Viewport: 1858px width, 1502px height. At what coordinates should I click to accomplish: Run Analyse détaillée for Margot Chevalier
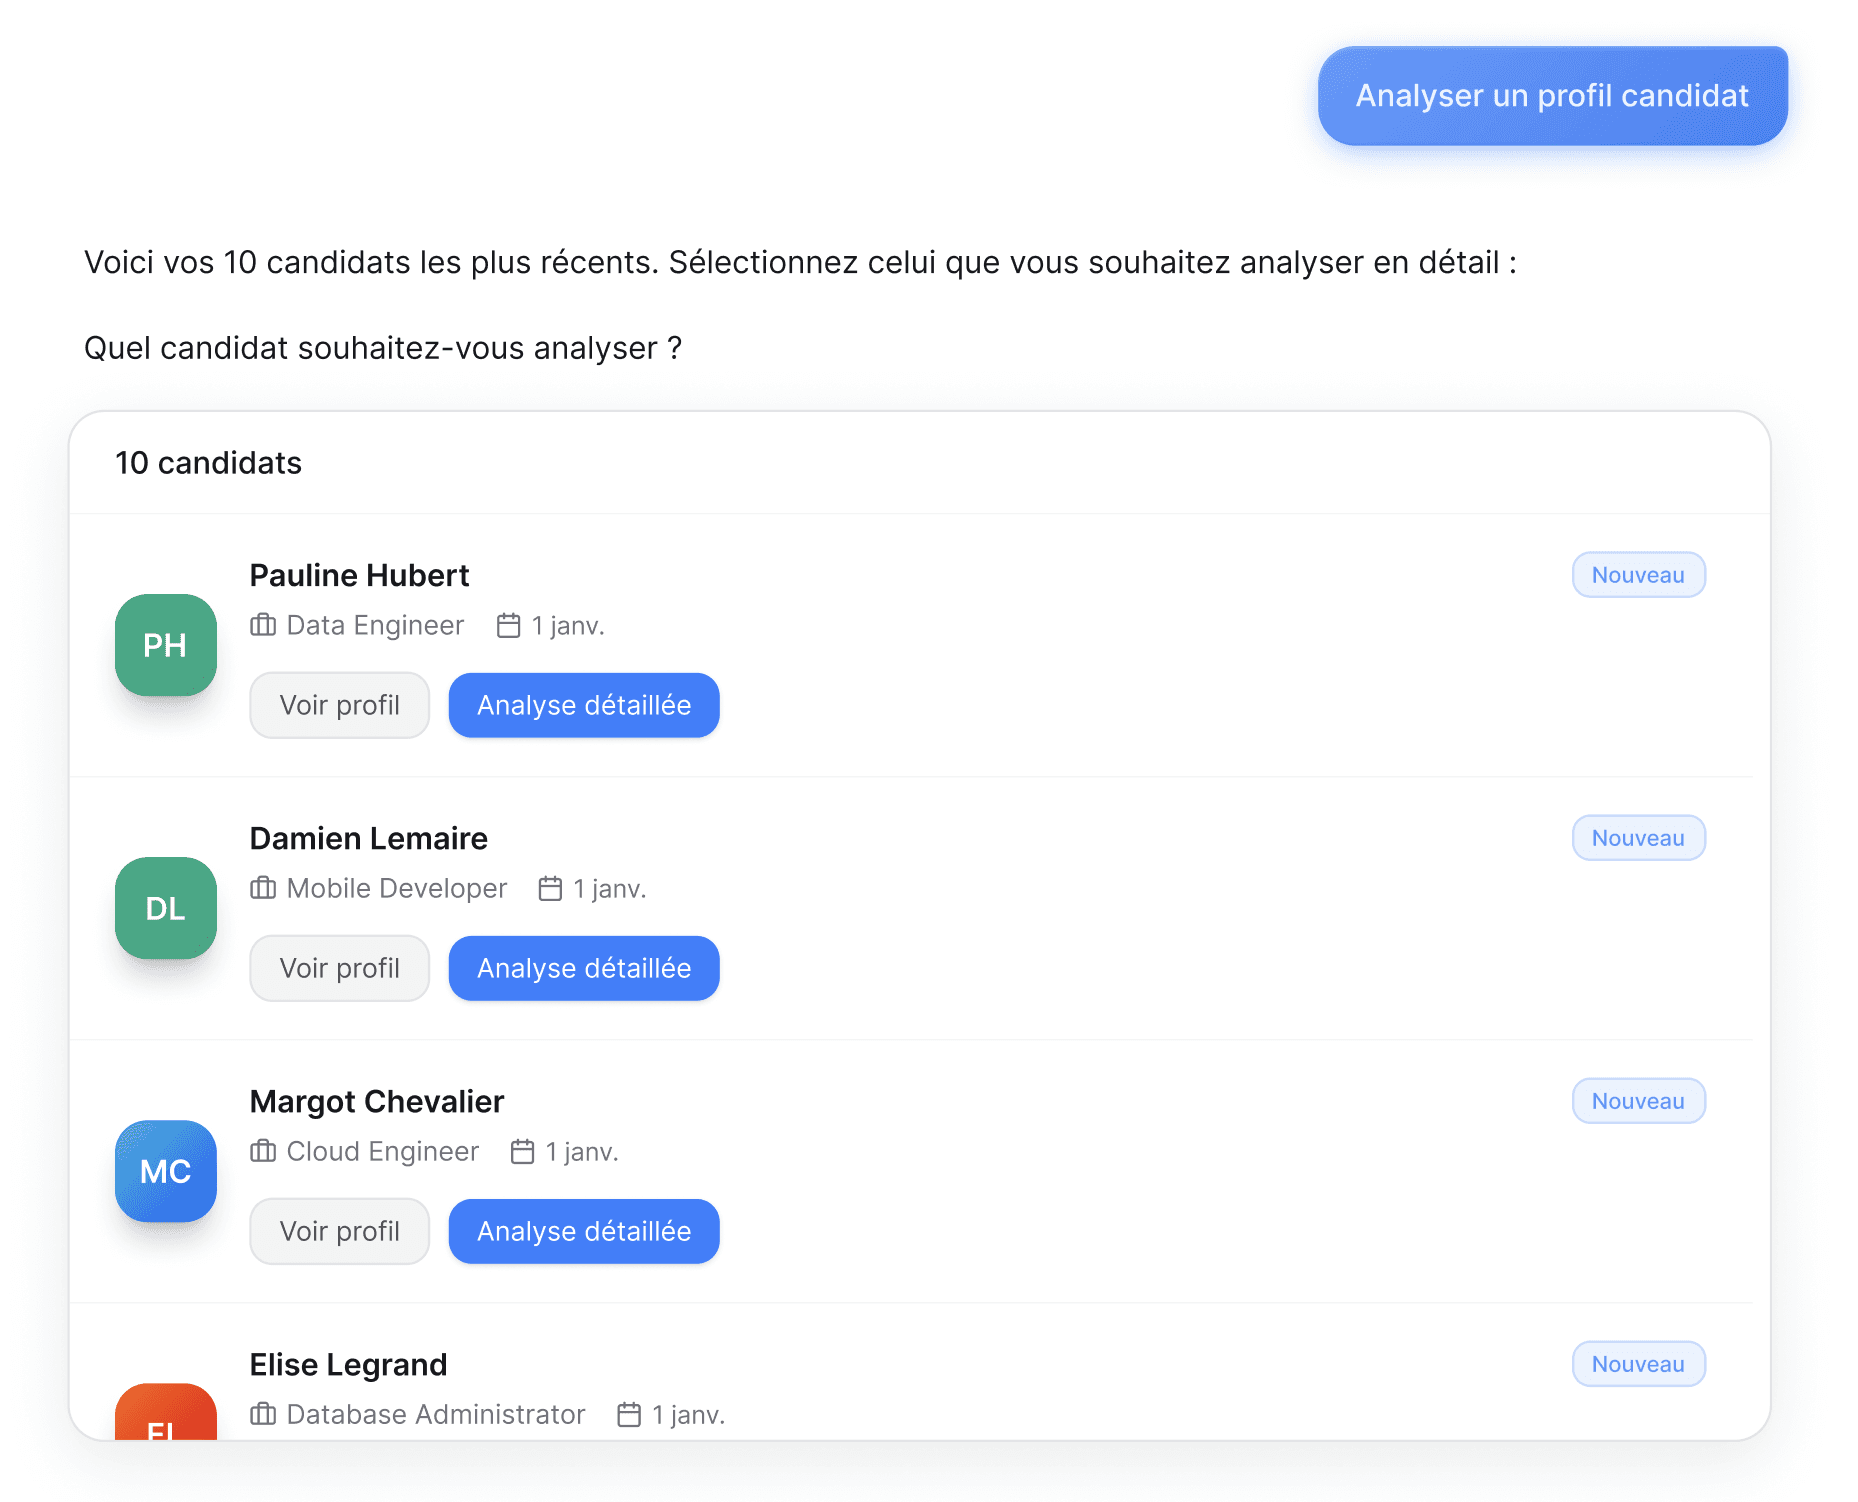point(584,1231)
